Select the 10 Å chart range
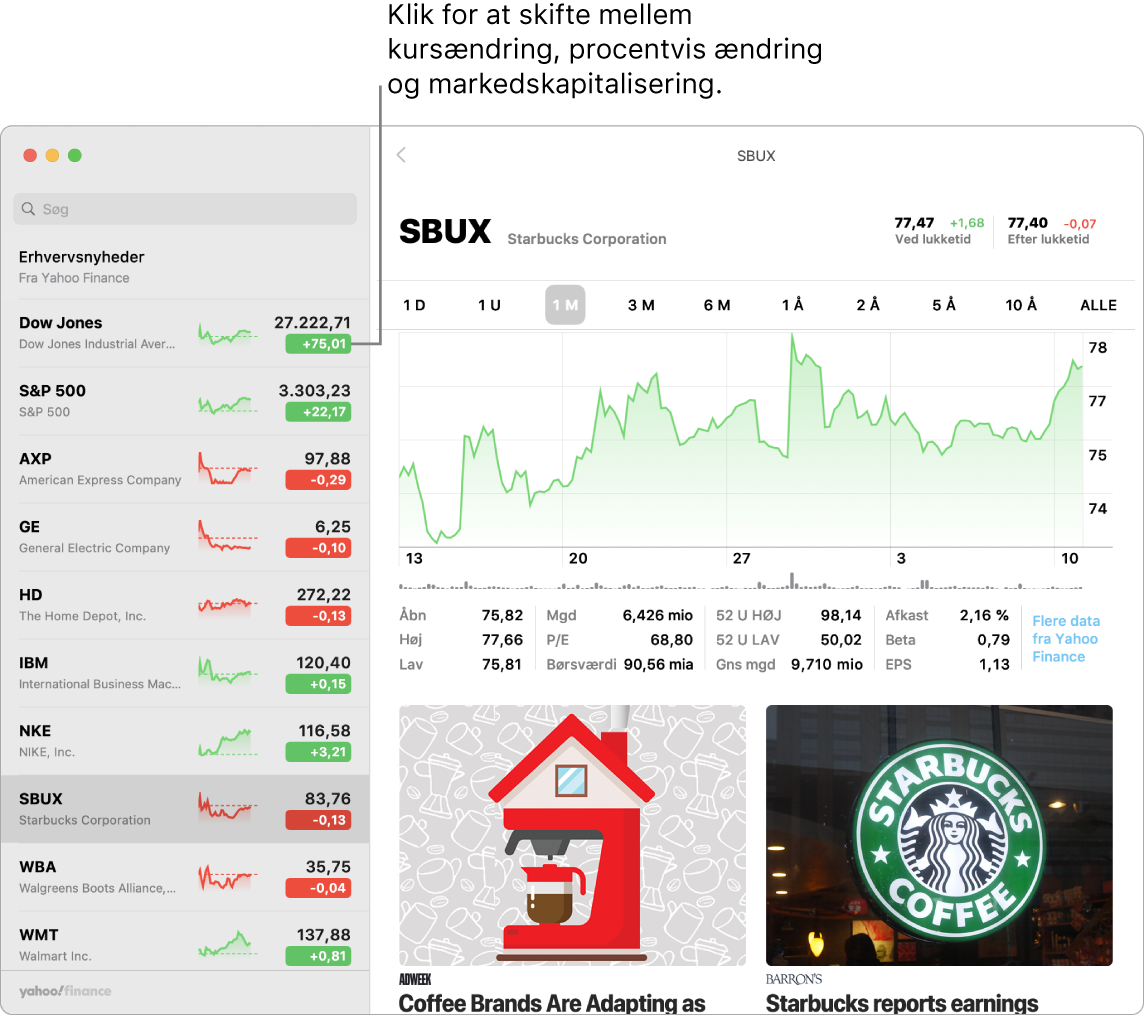 [x=1021, y=305]
